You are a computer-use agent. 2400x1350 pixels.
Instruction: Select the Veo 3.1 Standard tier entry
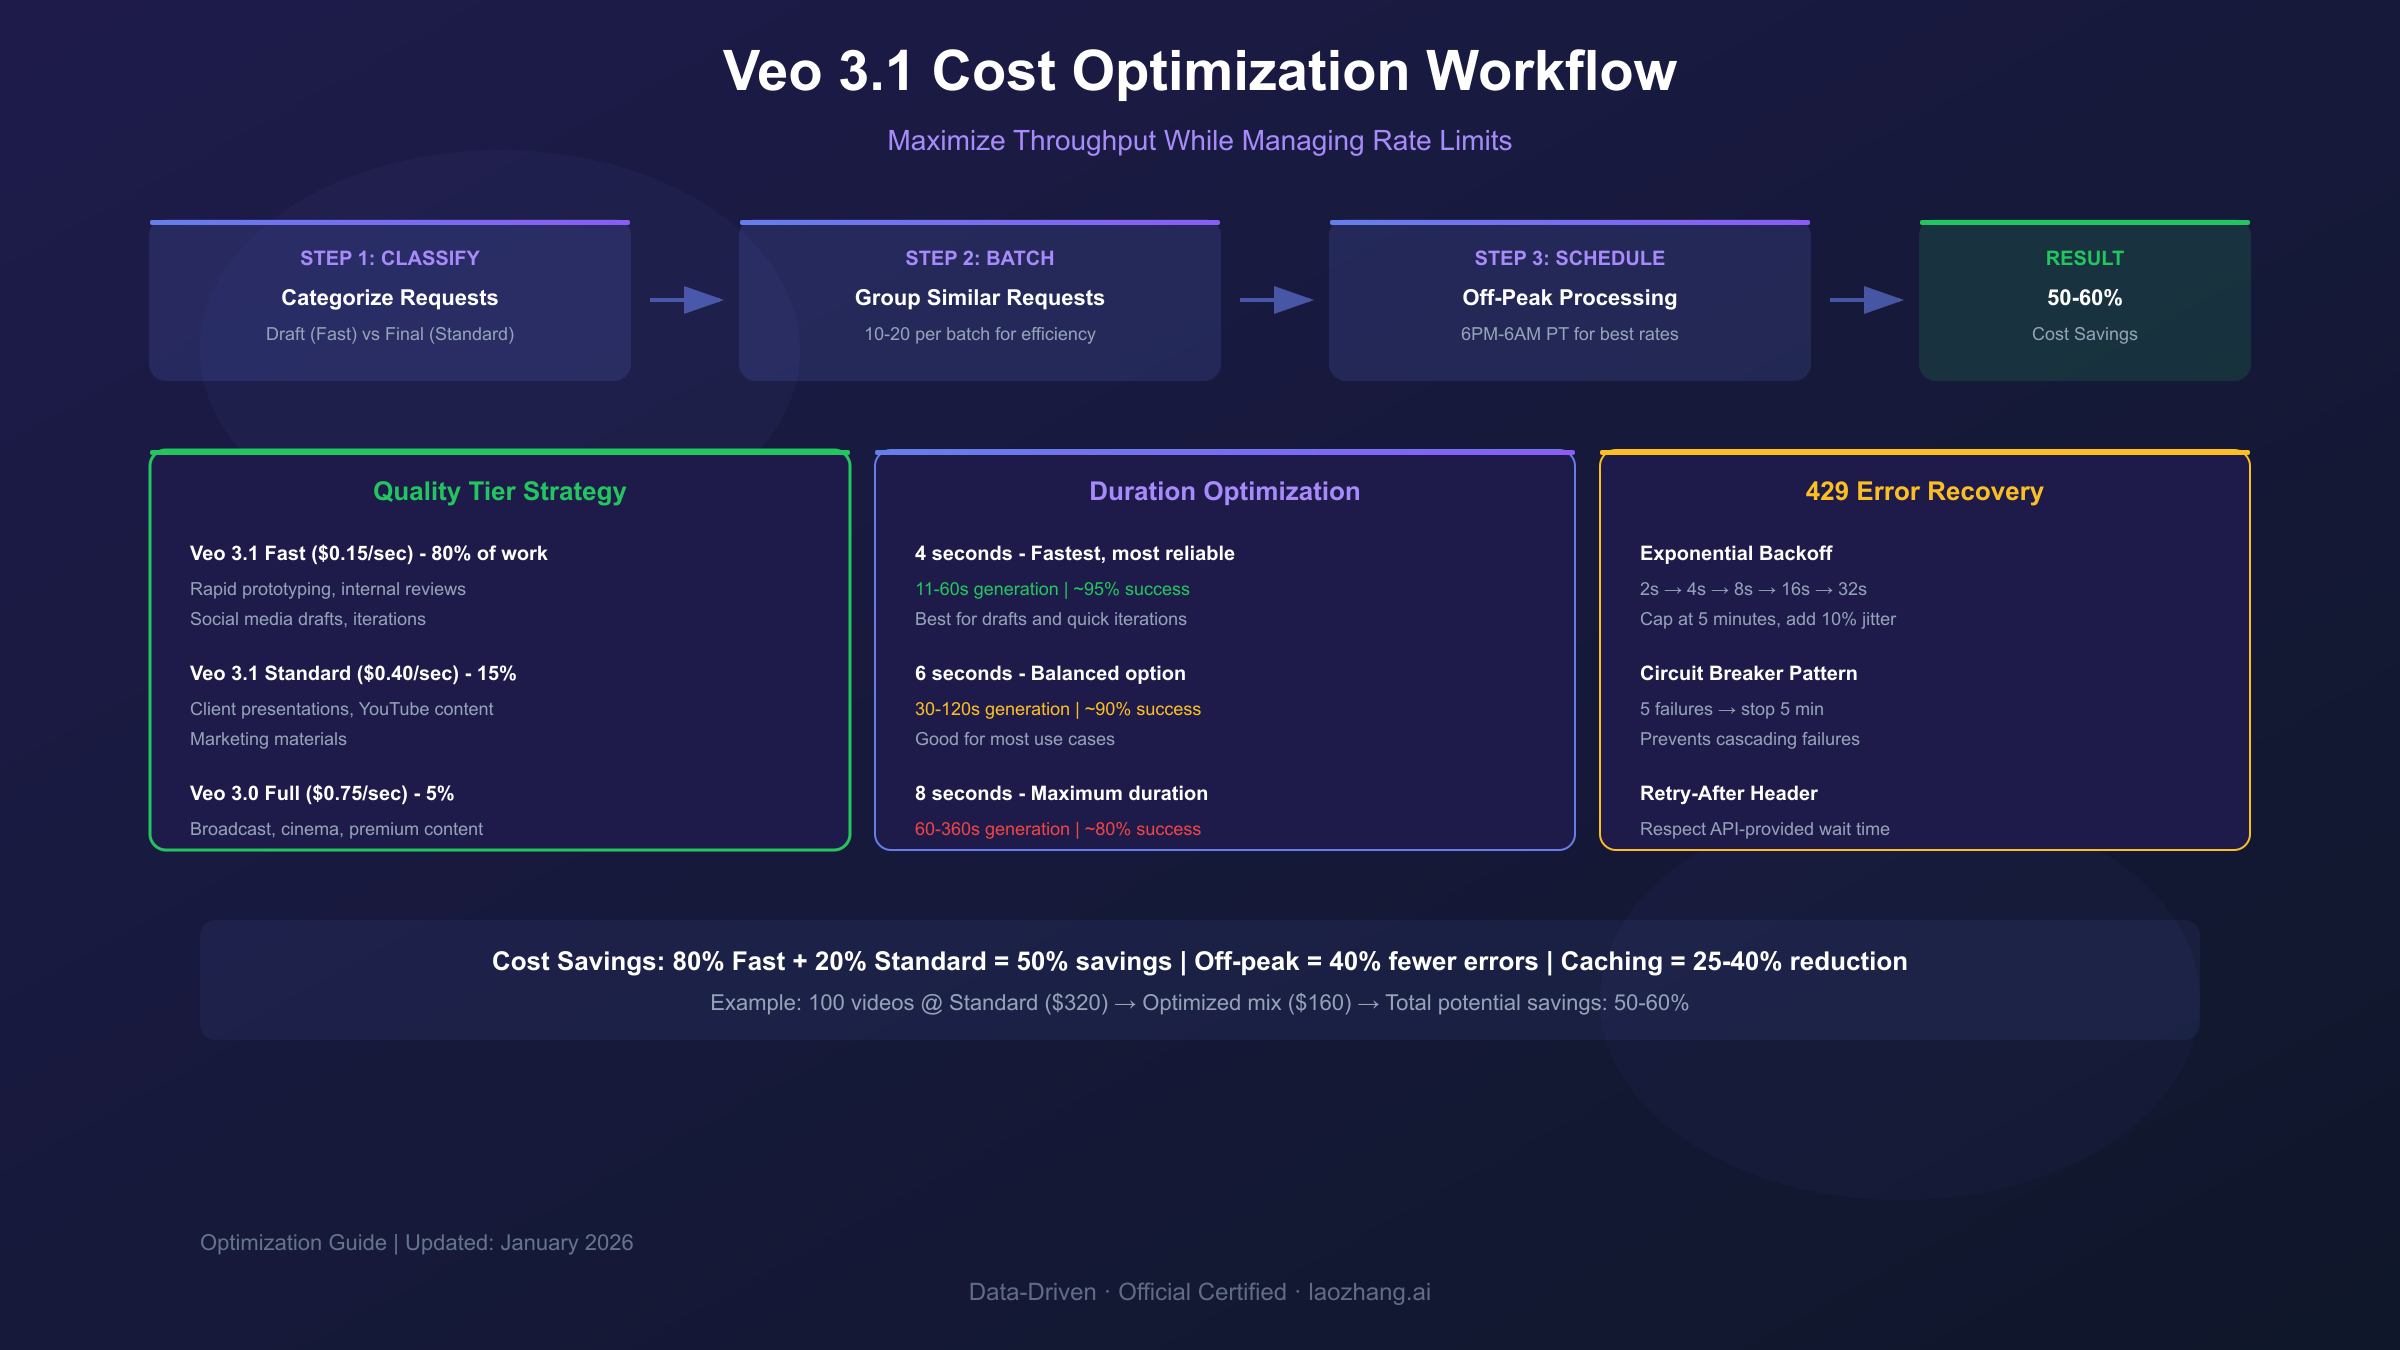click(352, 673)
